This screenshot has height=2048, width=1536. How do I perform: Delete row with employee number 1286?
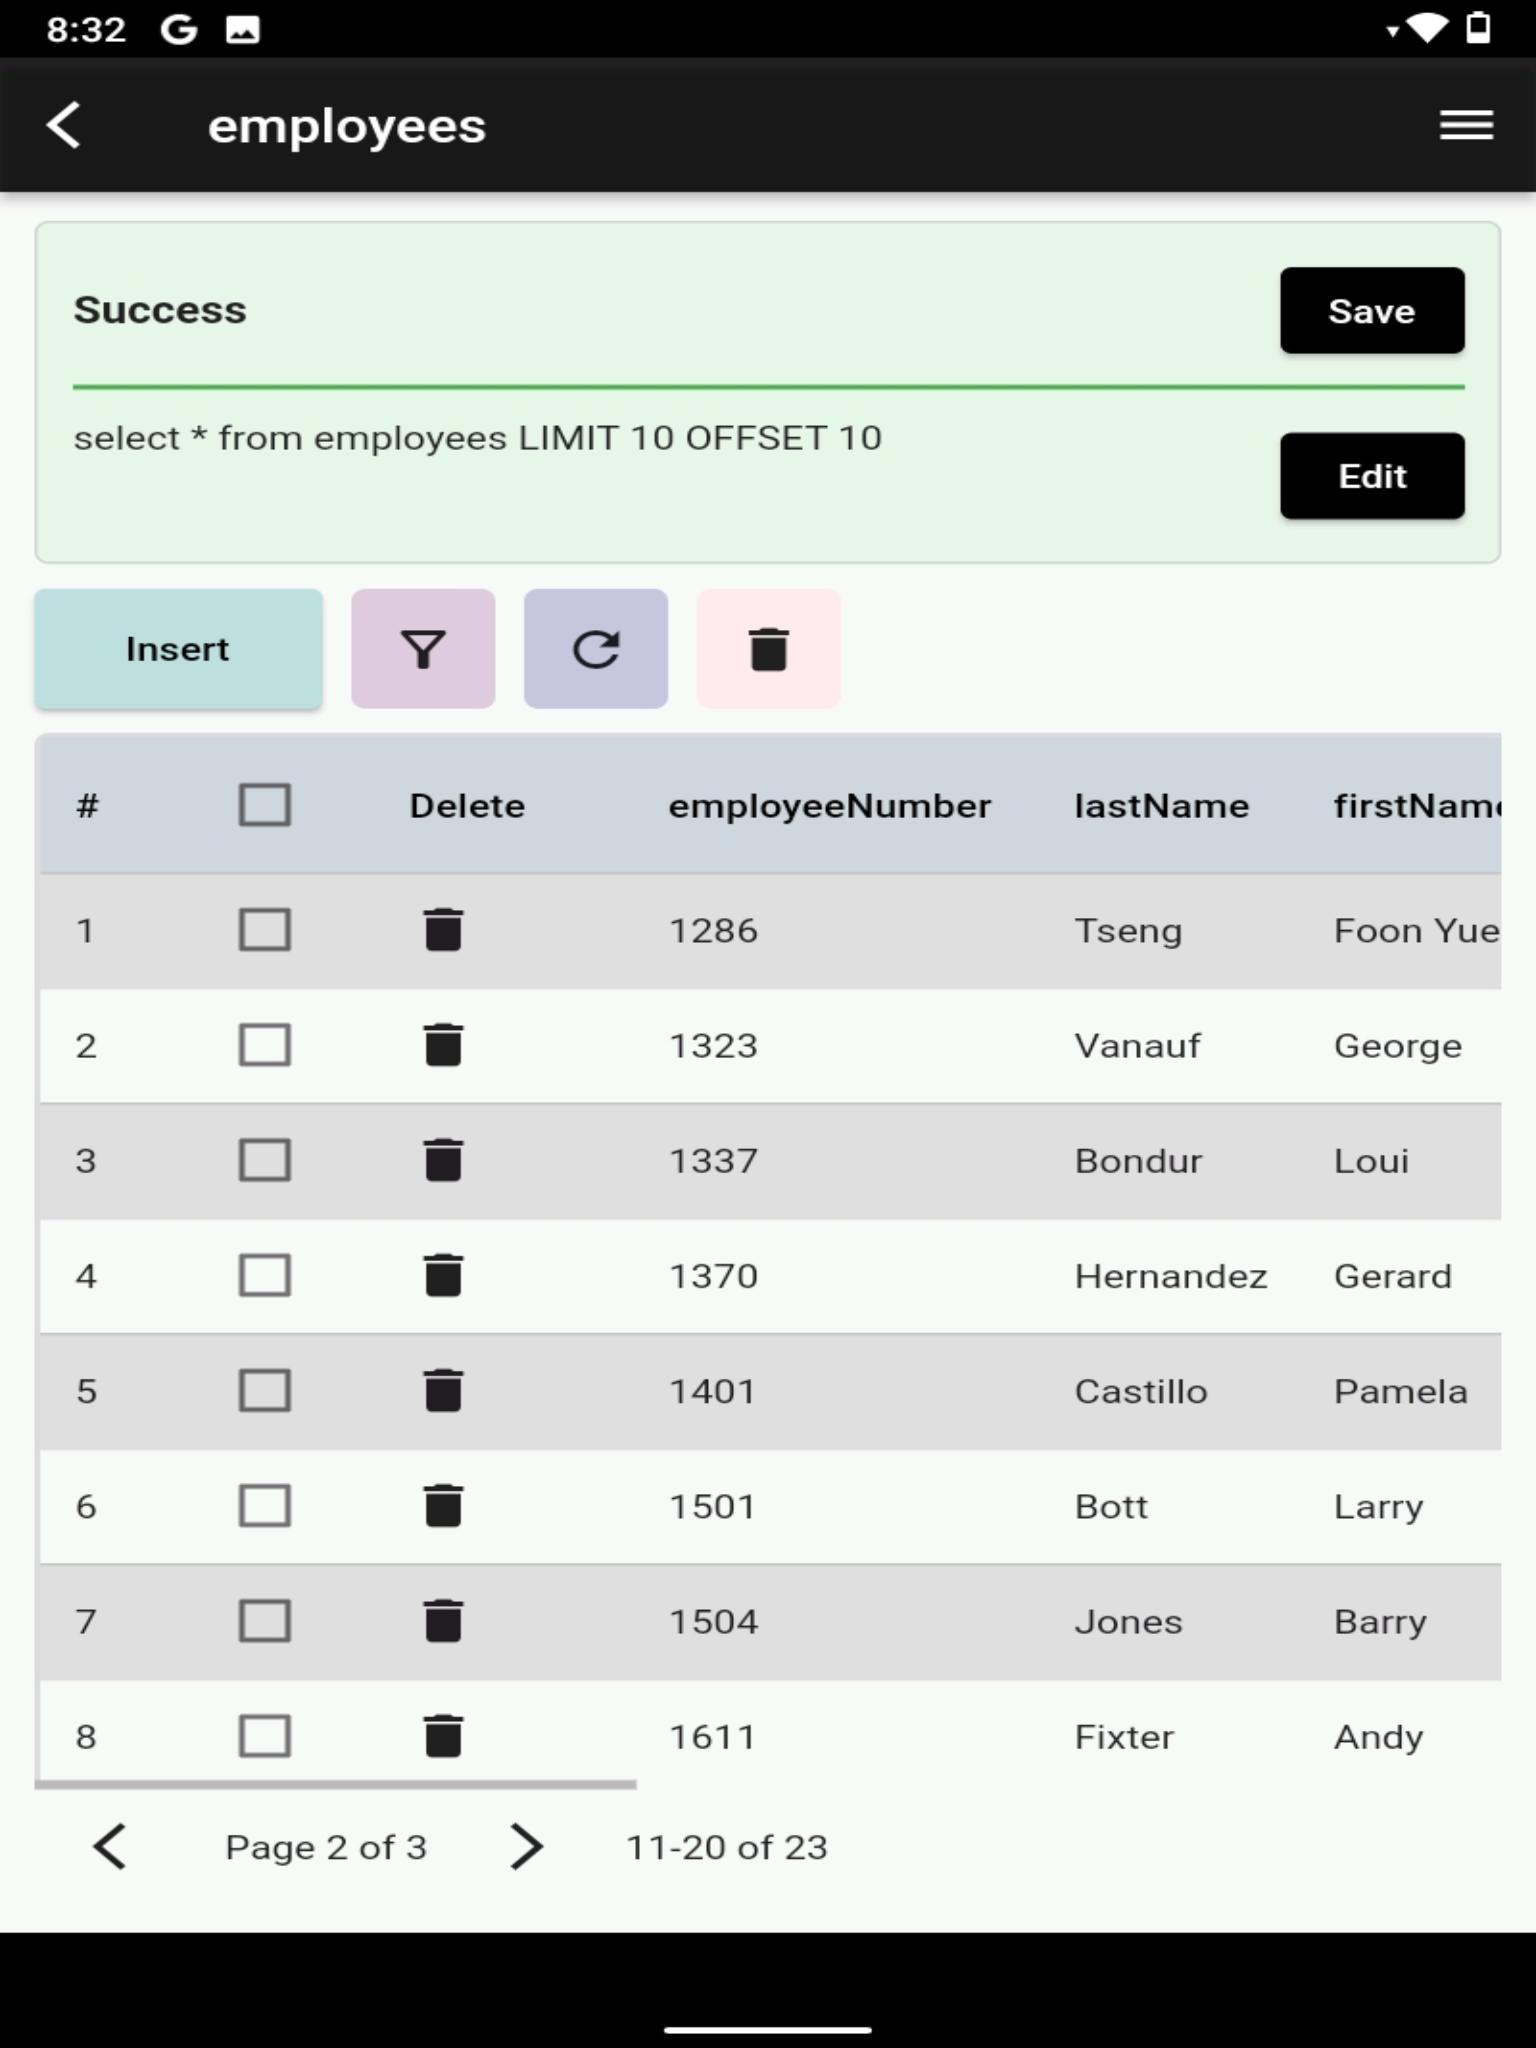(x=443, y=930)
